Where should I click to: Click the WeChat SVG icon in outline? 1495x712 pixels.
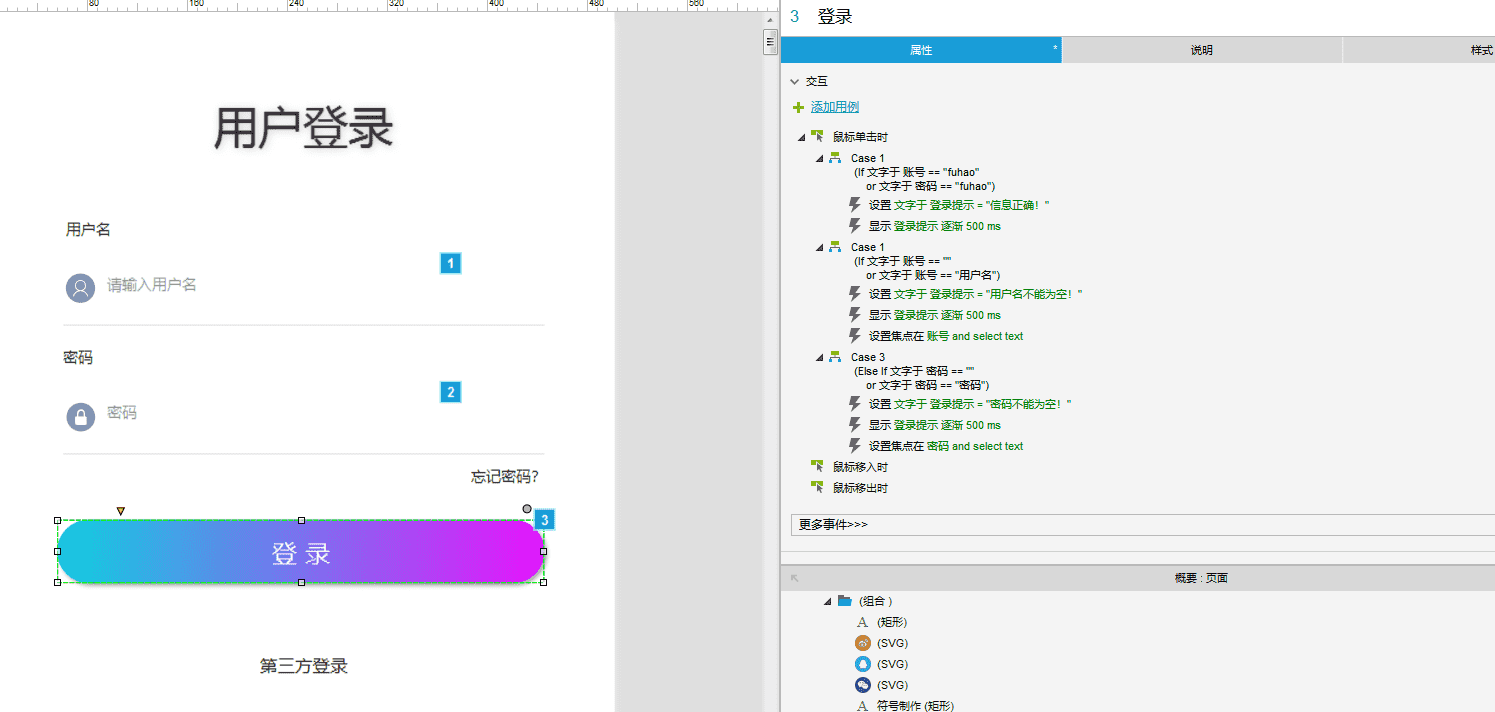[x=862, y=685]
